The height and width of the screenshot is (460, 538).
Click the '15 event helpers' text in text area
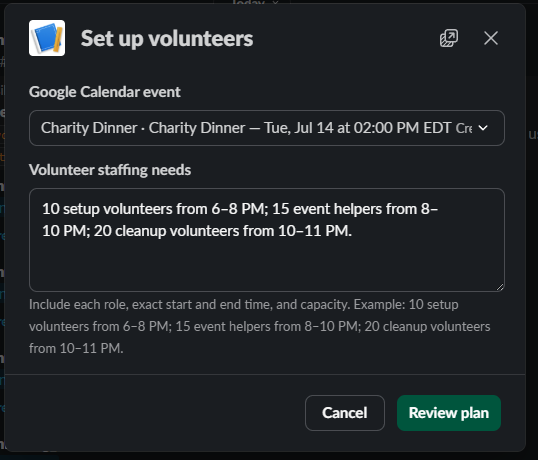[x=327, y=209]
